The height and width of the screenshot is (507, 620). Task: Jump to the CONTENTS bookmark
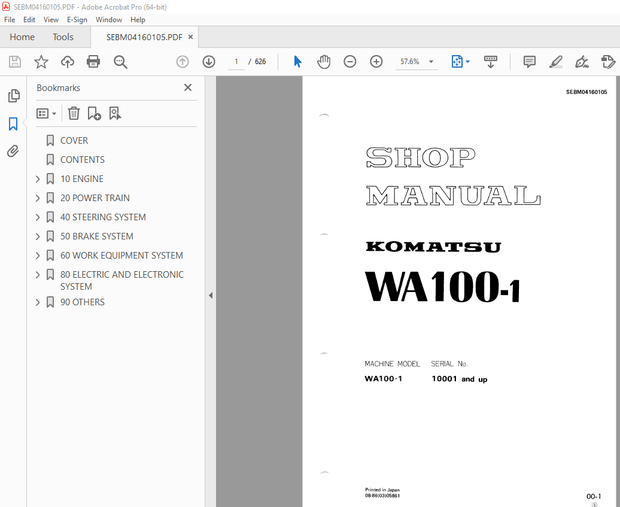point(82,160)
